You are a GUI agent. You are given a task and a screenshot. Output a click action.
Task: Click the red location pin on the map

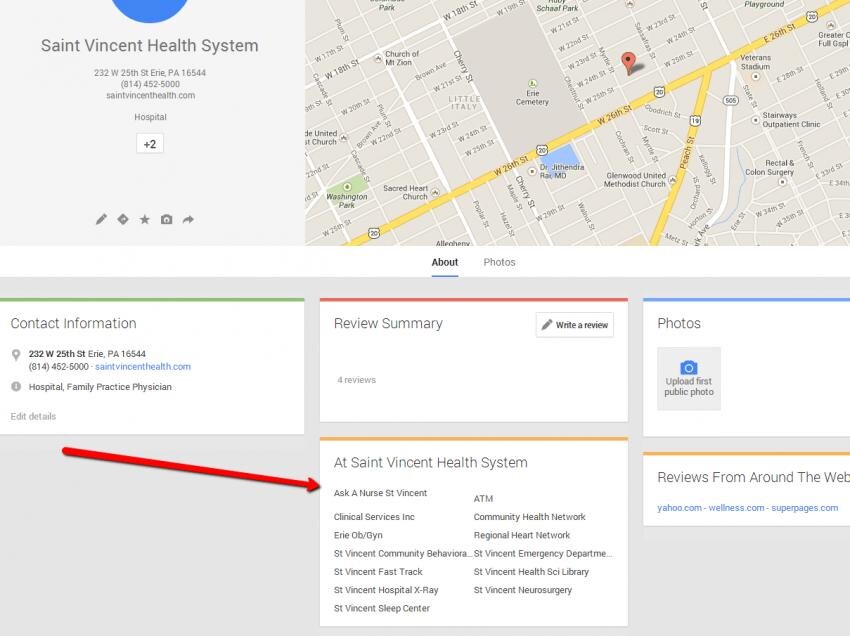pyautogui.click(x=628, y=63)
